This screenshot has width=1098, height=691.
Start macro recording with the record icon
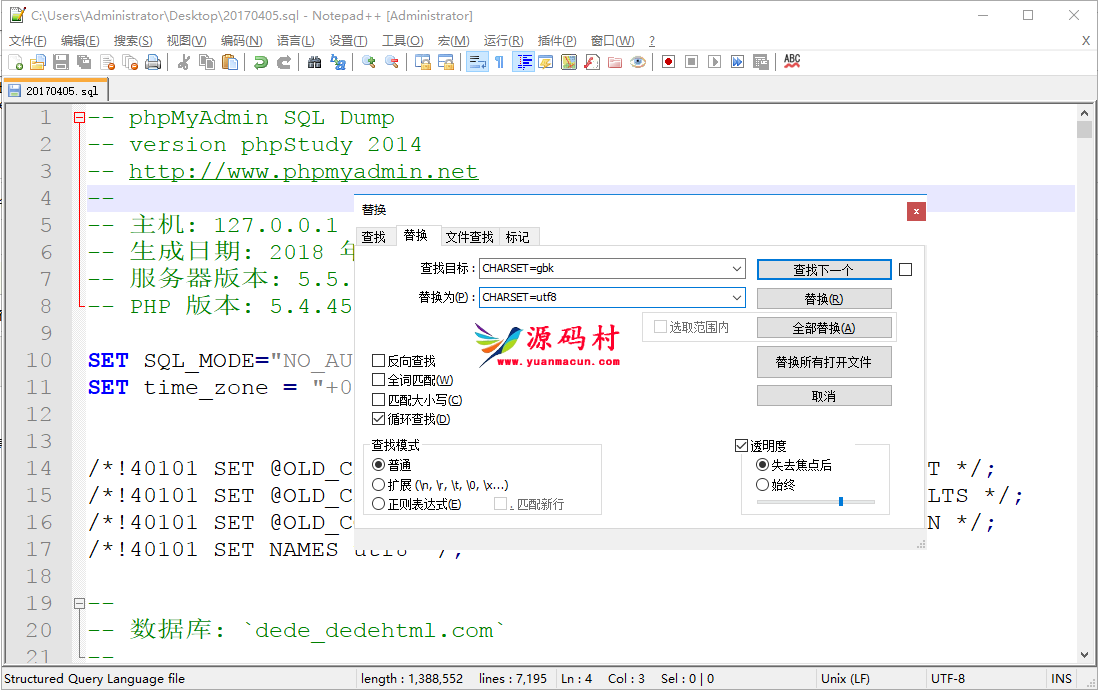click(668, 61)
